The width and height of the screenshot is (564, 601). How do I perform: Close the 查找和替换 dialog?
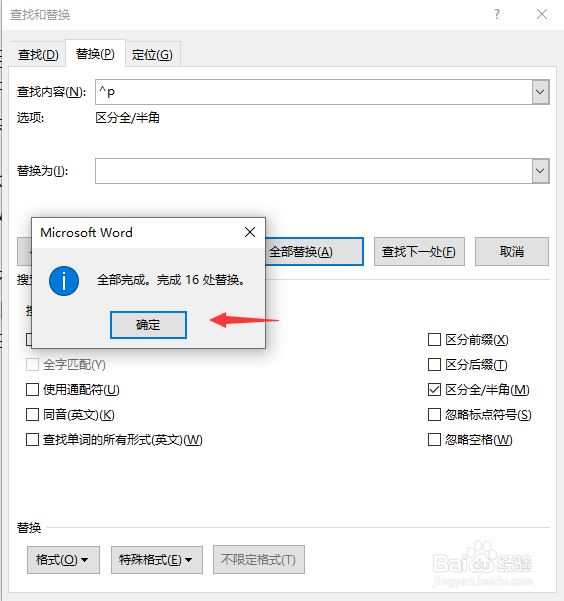[542, 15]
